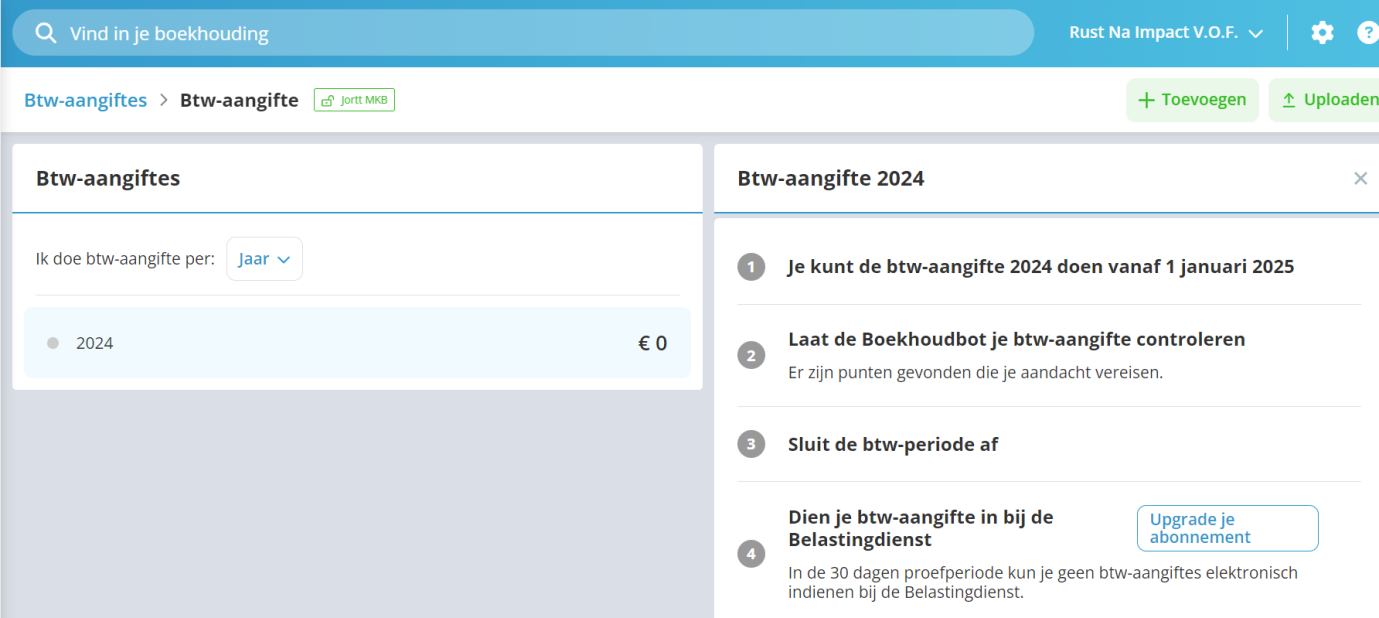Click the step 2 number circle
The height and width of the screenshot is (618, 1379).
point(751,355)
